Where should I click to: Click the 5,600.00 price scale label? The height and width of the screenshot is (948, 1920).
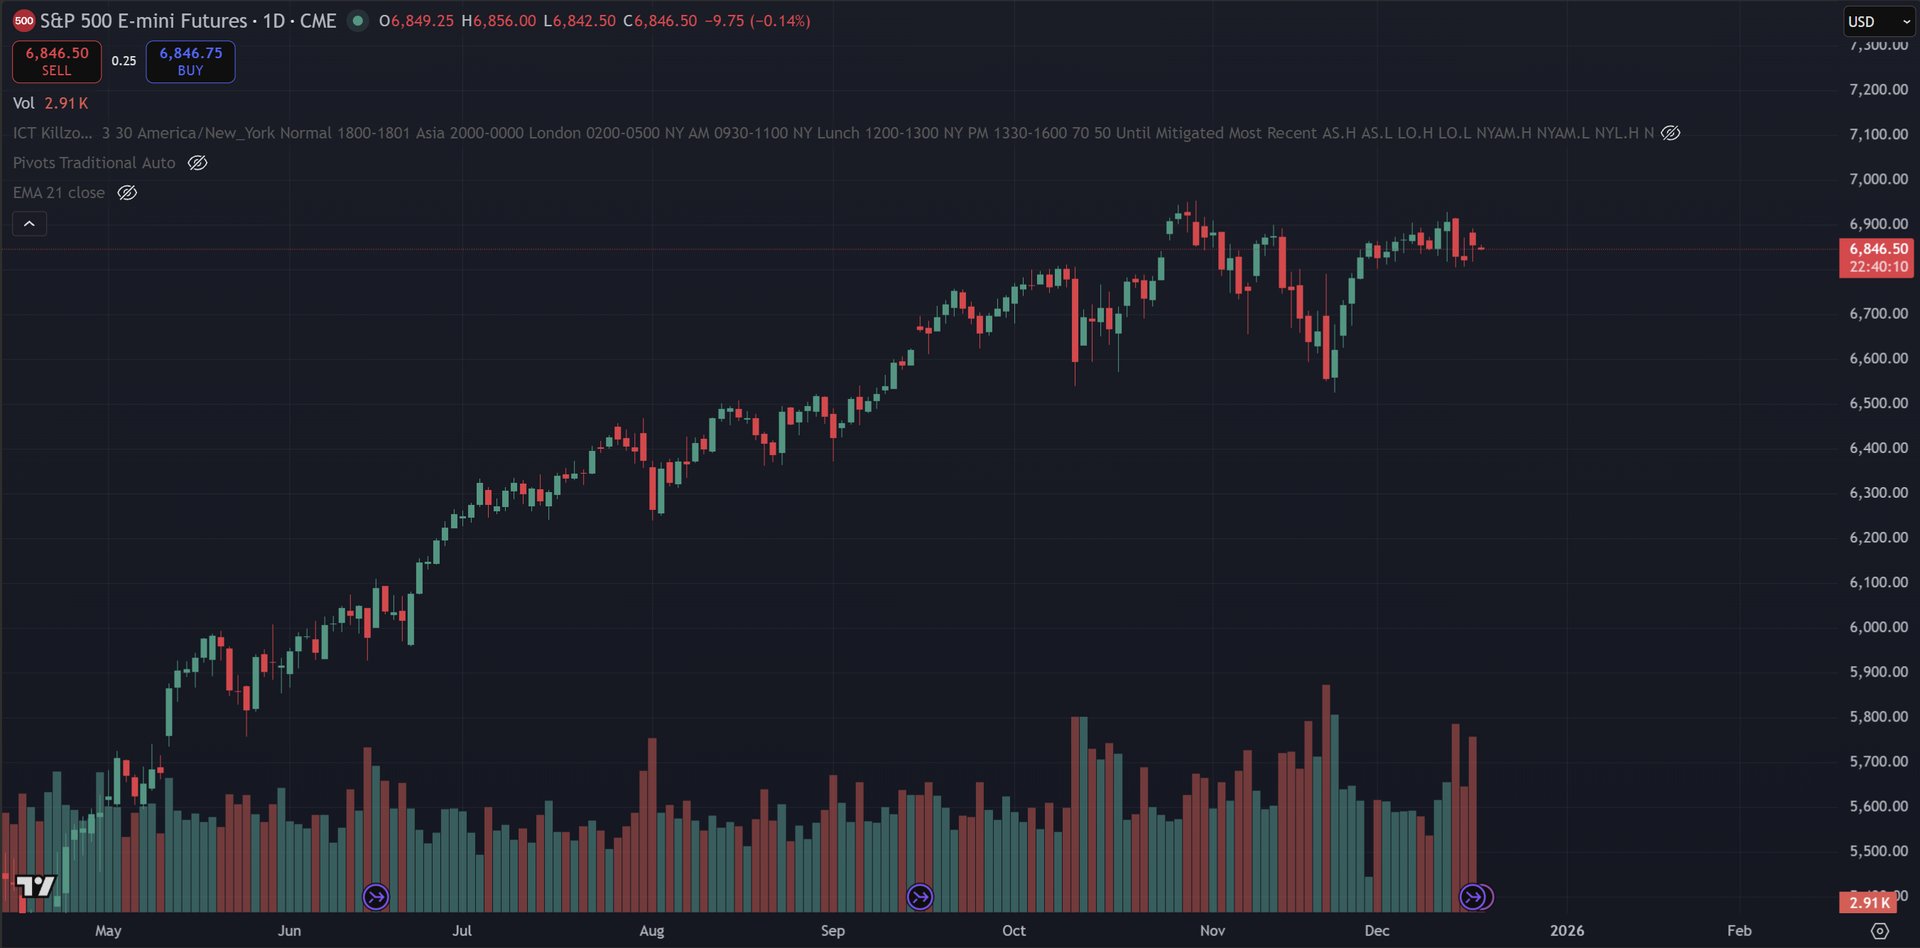tap(1878, 806)
